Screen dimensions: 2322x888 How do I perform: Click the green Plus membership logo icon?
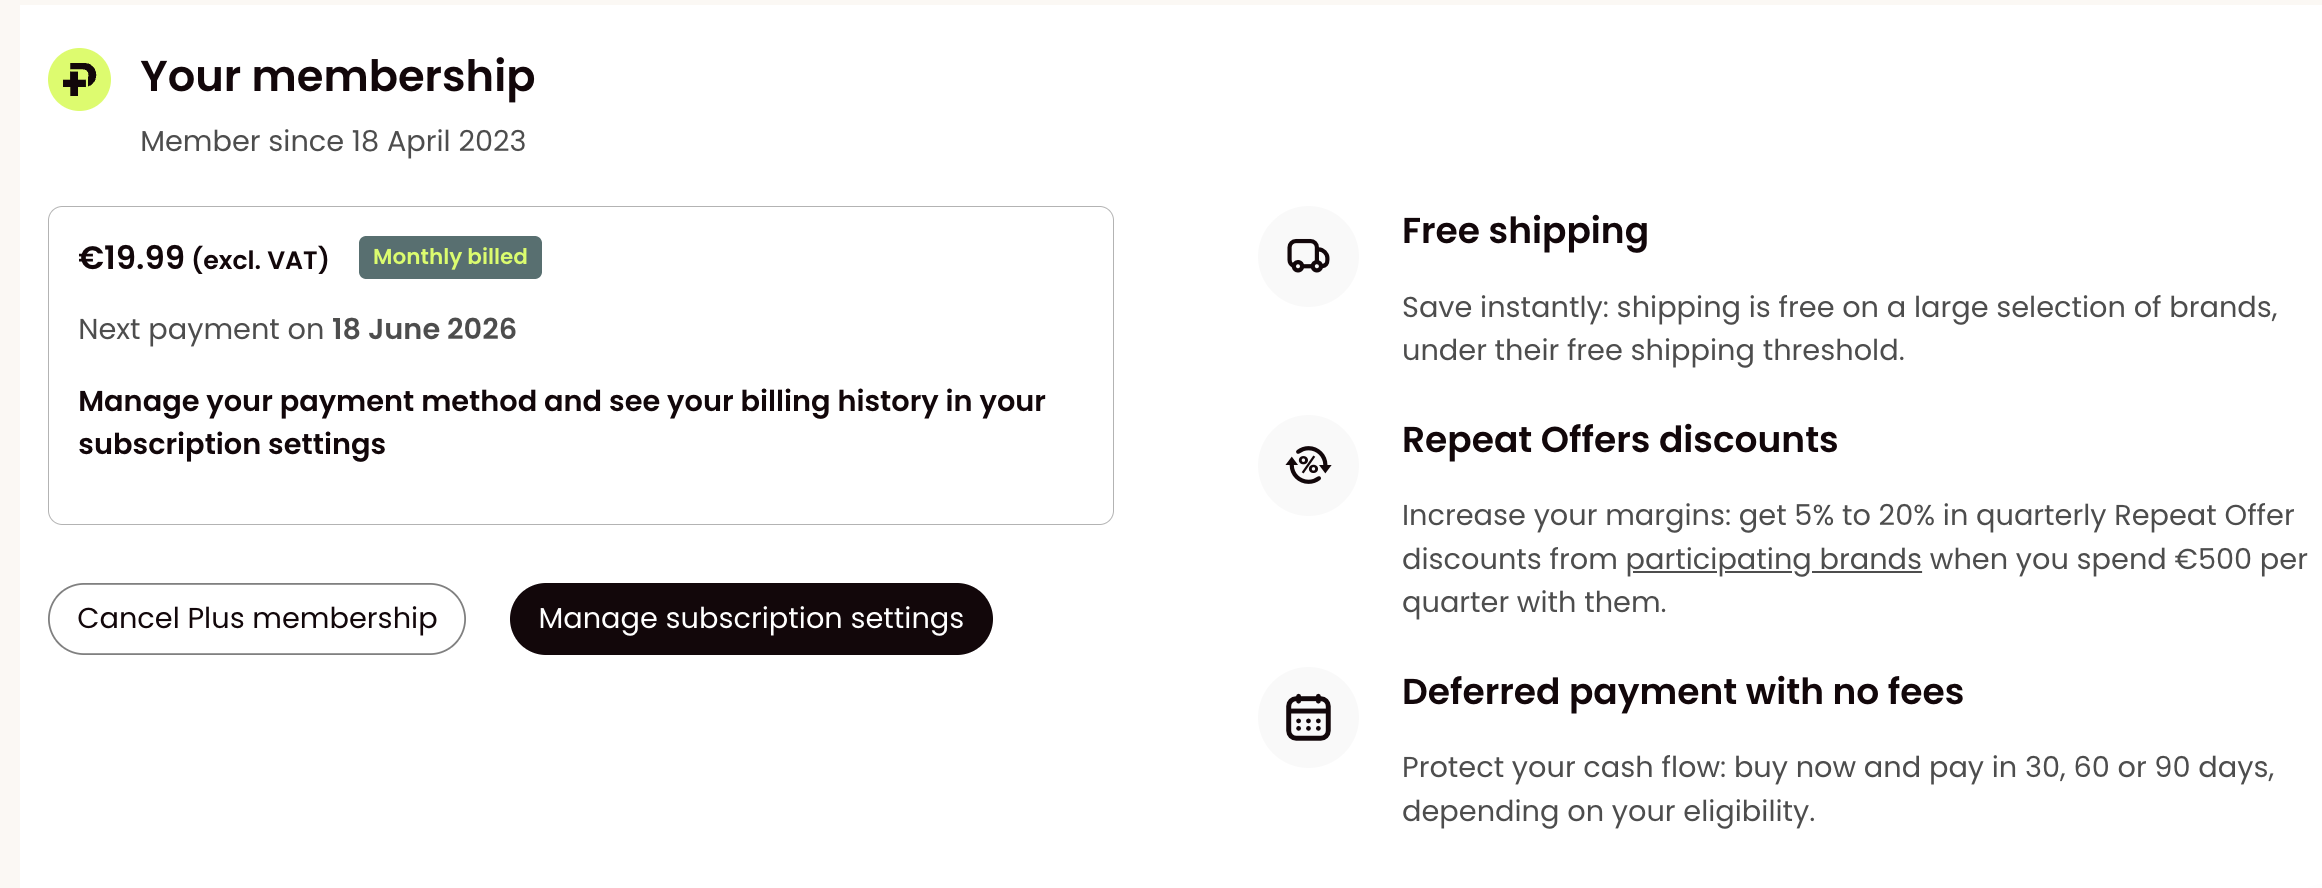tap(79, 79)
